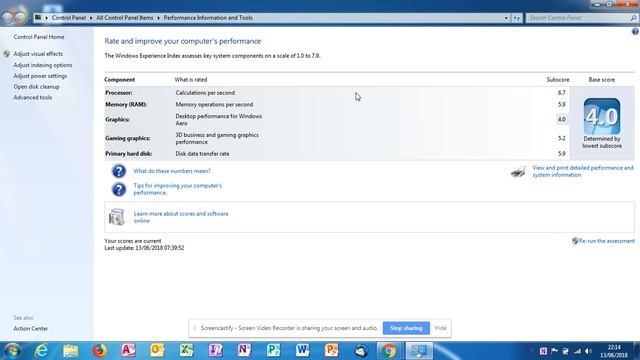
Task: Open Microsoft PowerPoint from taskbar
Action: pyautogui.click(x=331, y=351)
